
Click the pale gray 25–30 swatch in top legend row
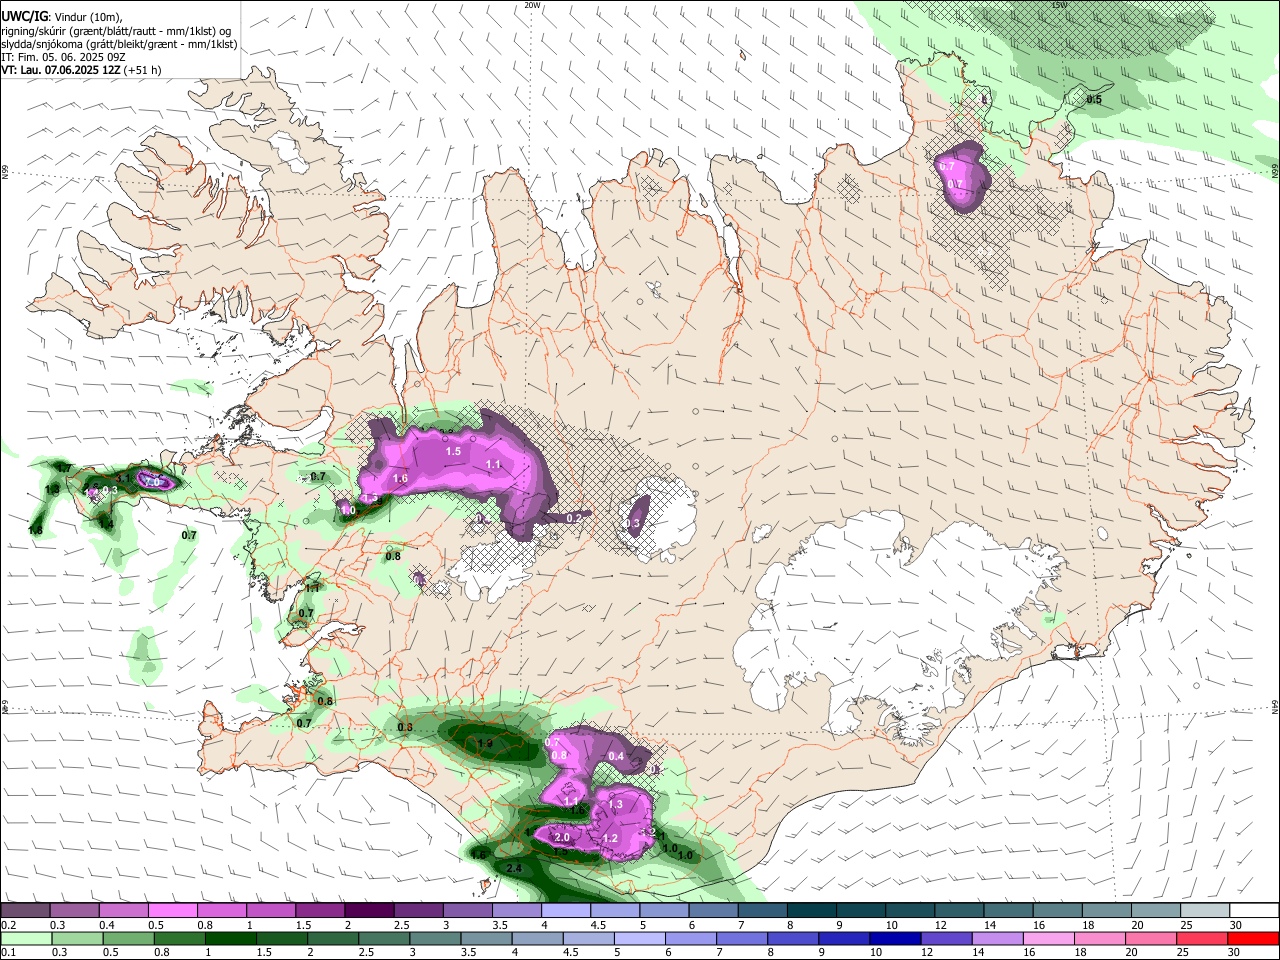pos(1205,911)
